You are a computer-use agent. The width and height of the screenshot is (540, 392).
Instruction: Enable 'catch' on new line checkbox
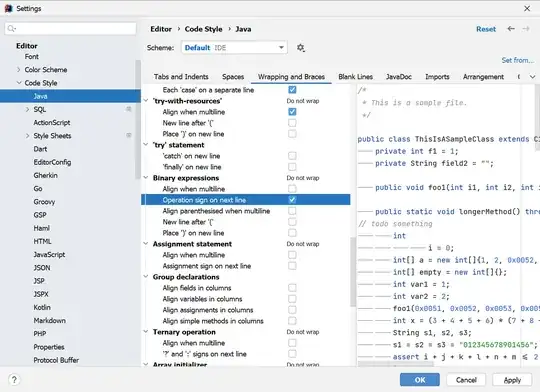292,156
